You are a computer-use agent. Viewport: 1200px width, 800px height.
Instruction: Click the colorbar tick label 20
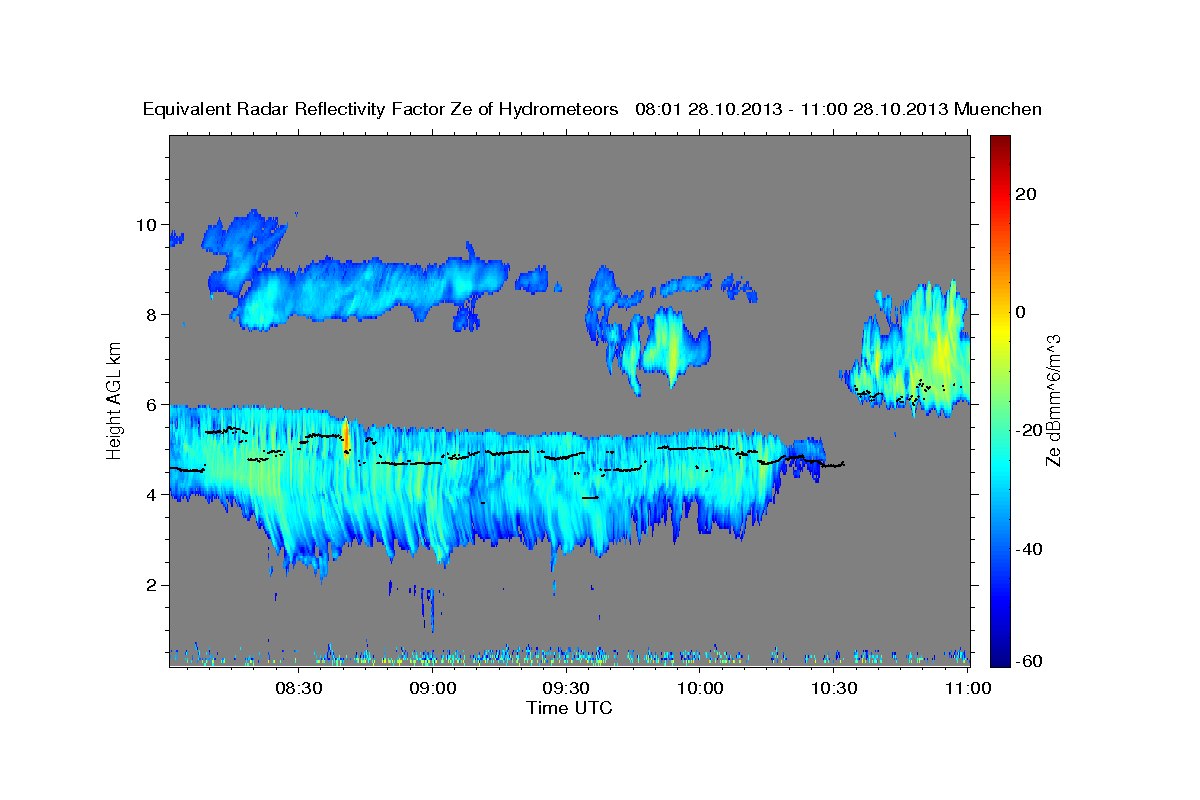[x=1026, y=194]
